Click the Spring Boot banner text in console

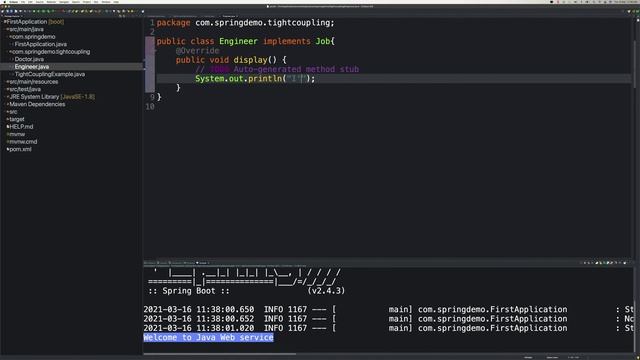click(x=189, y=291)
